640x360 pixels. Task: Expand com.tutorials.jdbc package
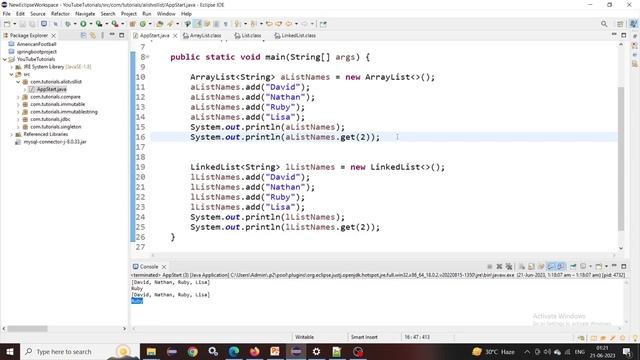[x=18, y=119]
